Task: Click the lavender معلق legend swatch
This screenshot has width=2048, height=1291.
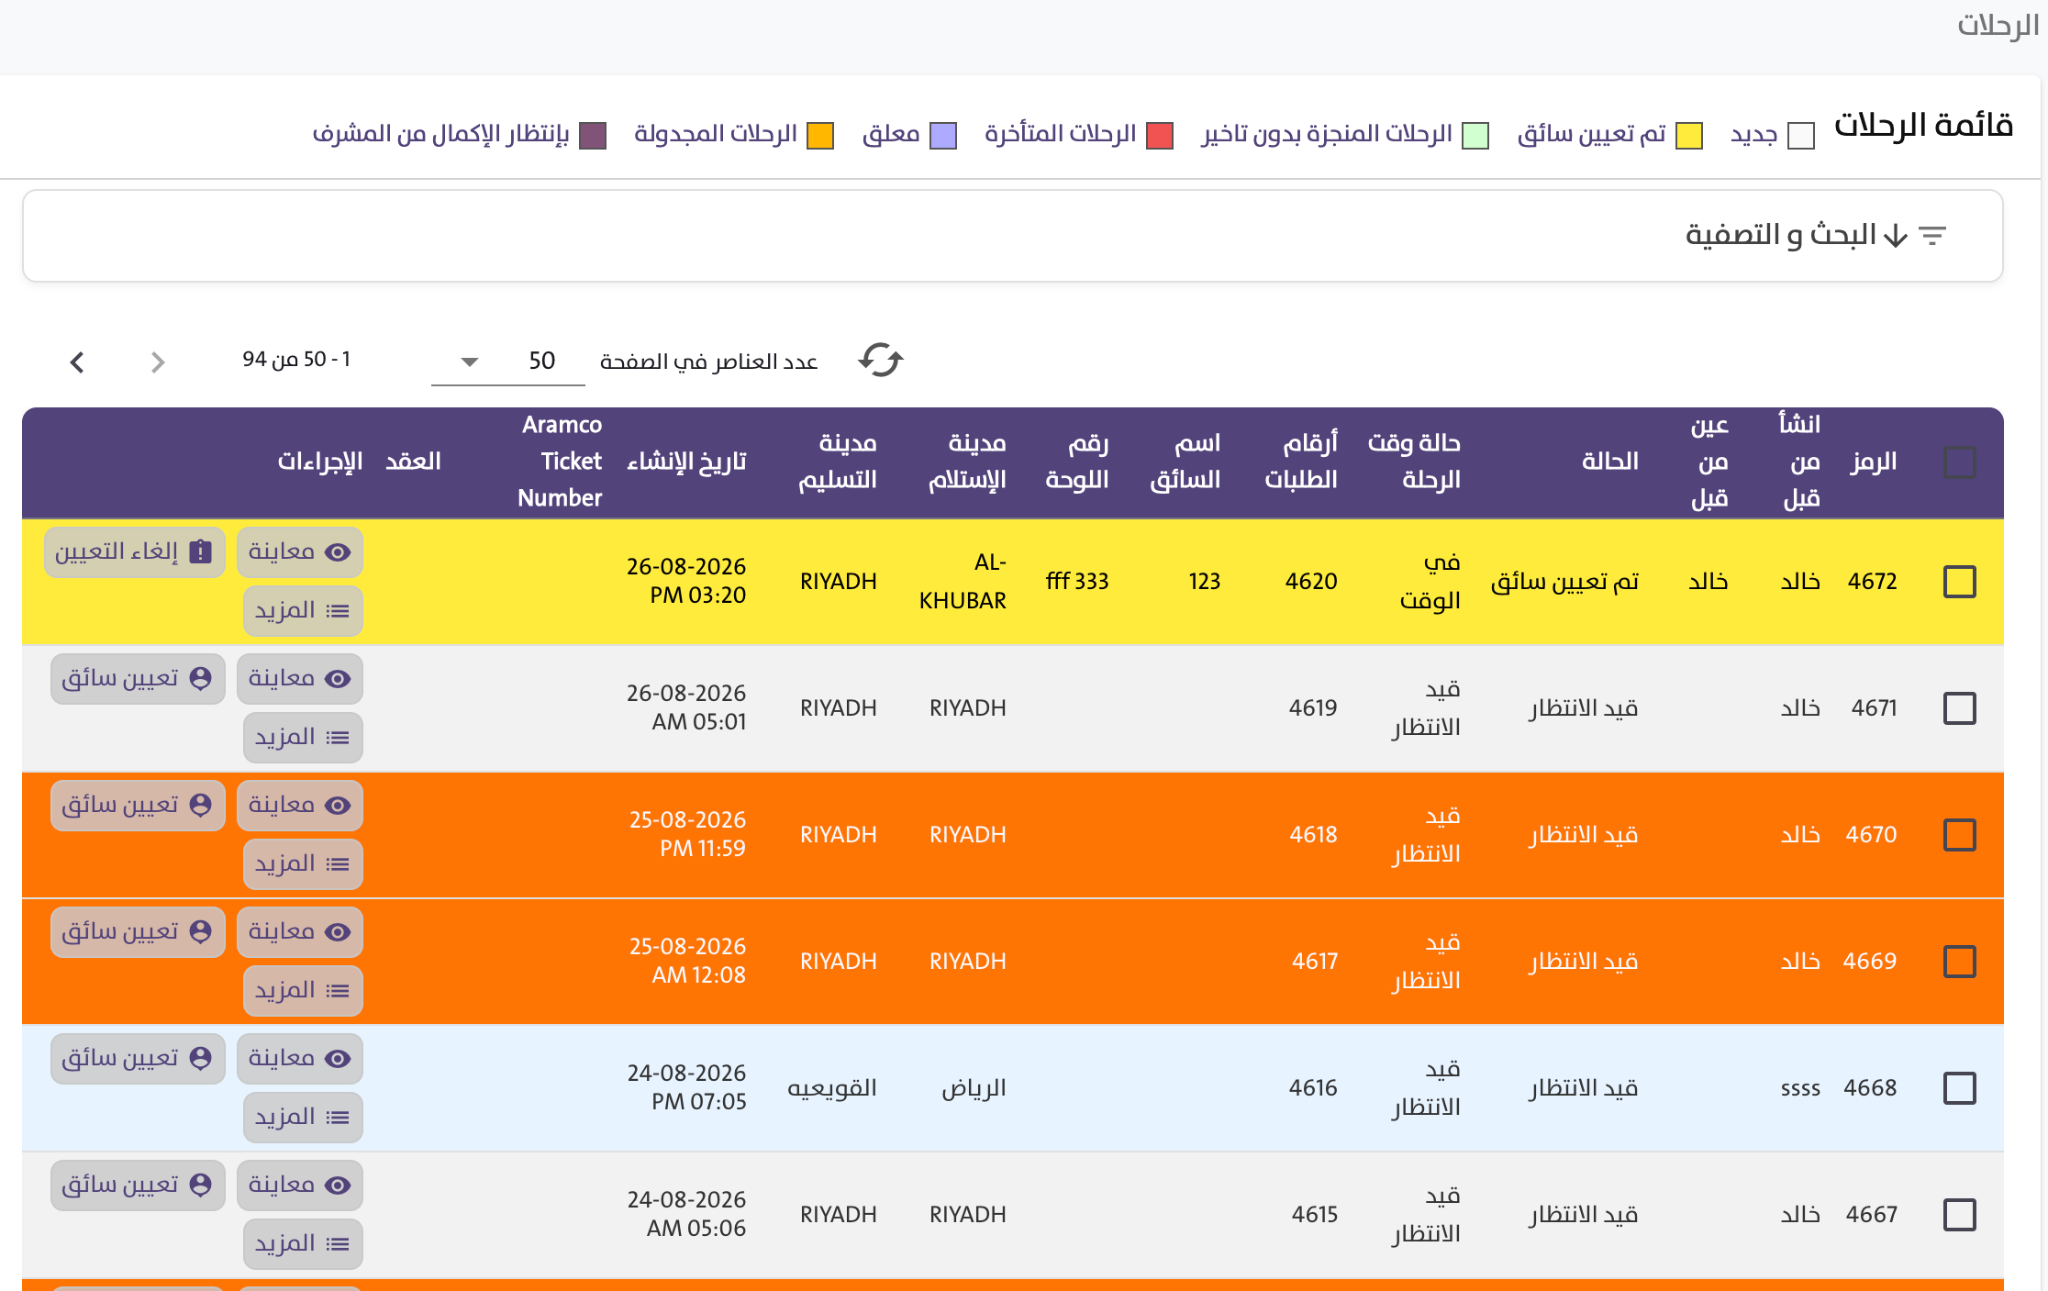Action: coord(943,136)
